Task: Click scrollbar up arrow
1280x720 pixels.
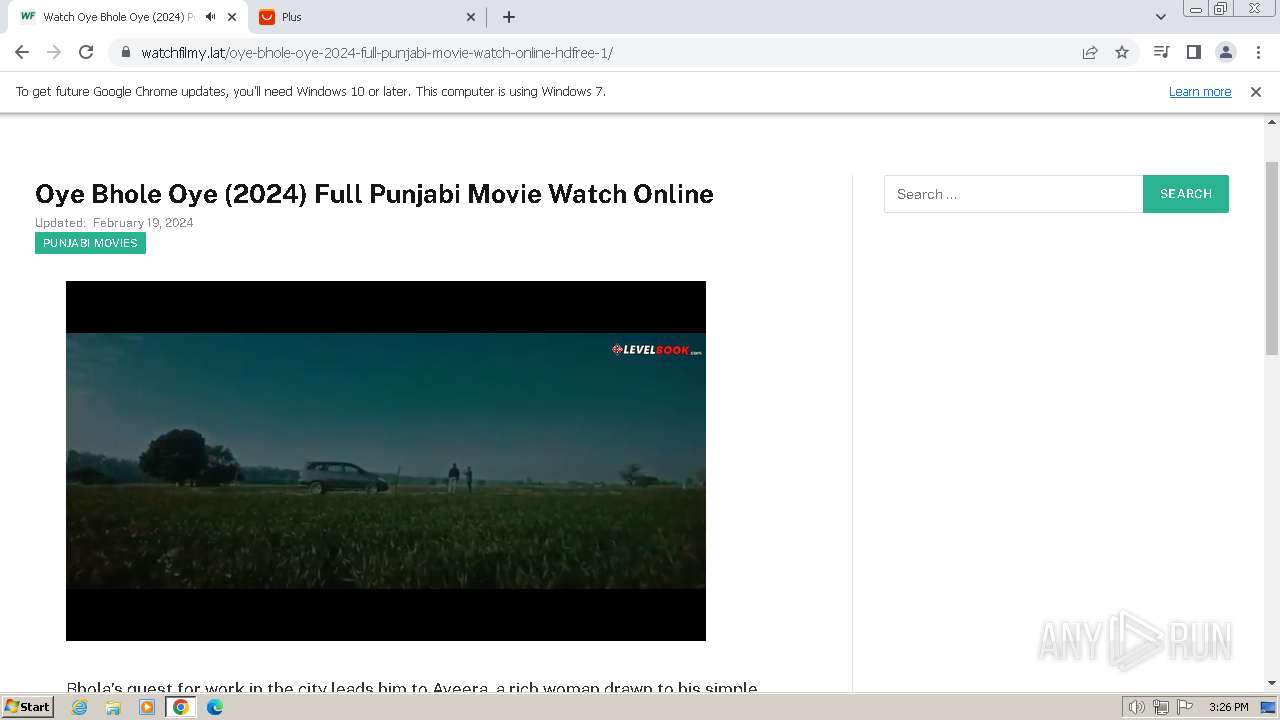Action: pos(1272,122)
